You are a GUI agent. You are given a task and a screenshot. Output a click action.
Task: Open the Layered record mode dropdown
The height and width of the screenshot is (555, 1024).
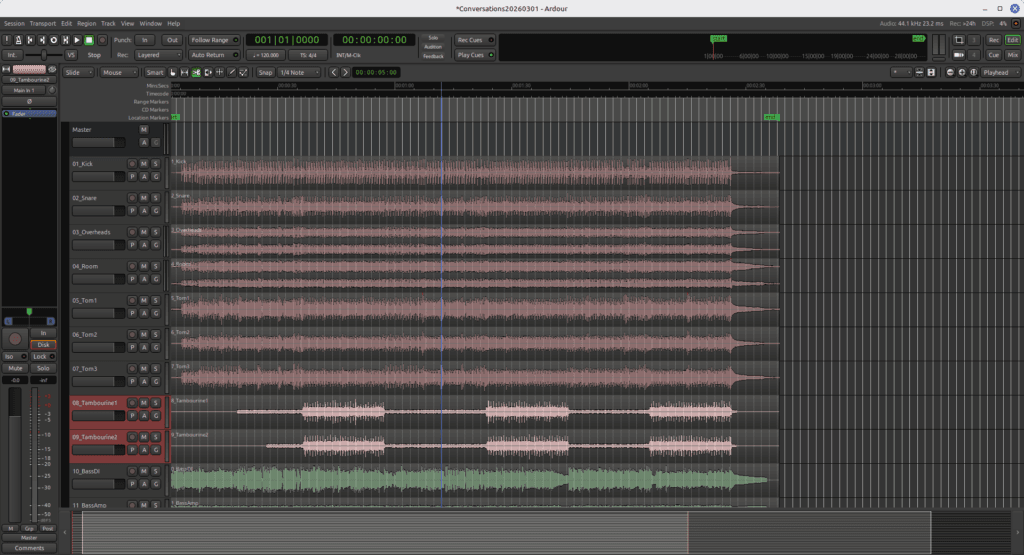(x=158, y=55)
